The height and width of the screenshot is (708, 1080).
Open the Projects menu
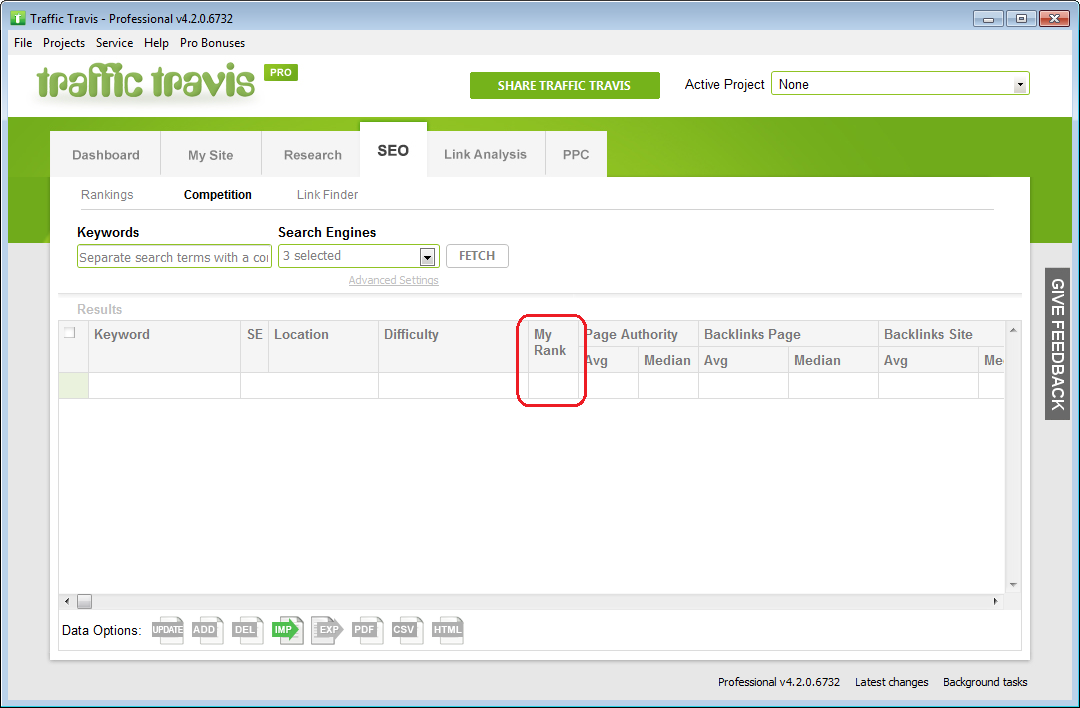[64, 43]
